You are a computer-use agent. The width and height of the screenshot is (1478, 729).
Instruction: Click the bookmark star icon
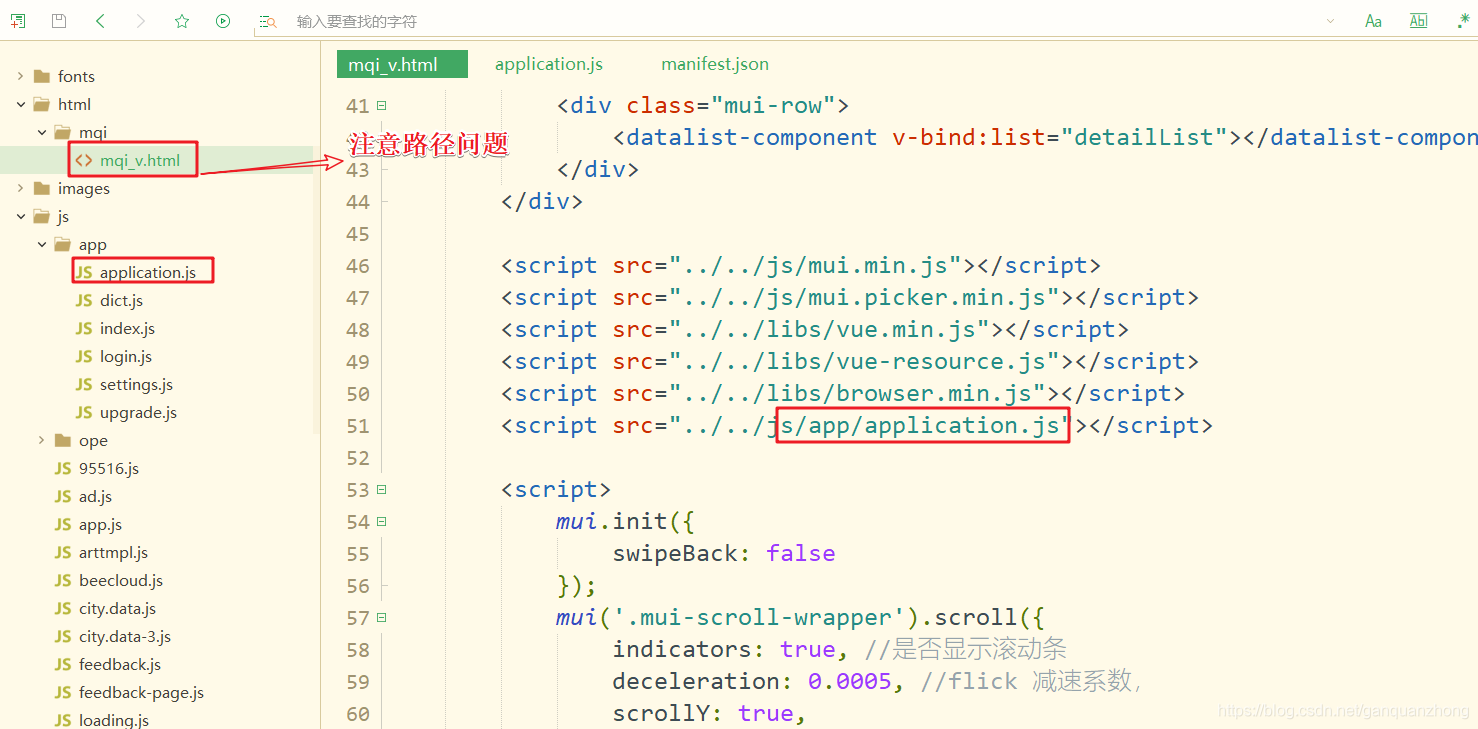pyautogui.click(x=182, y=21)
